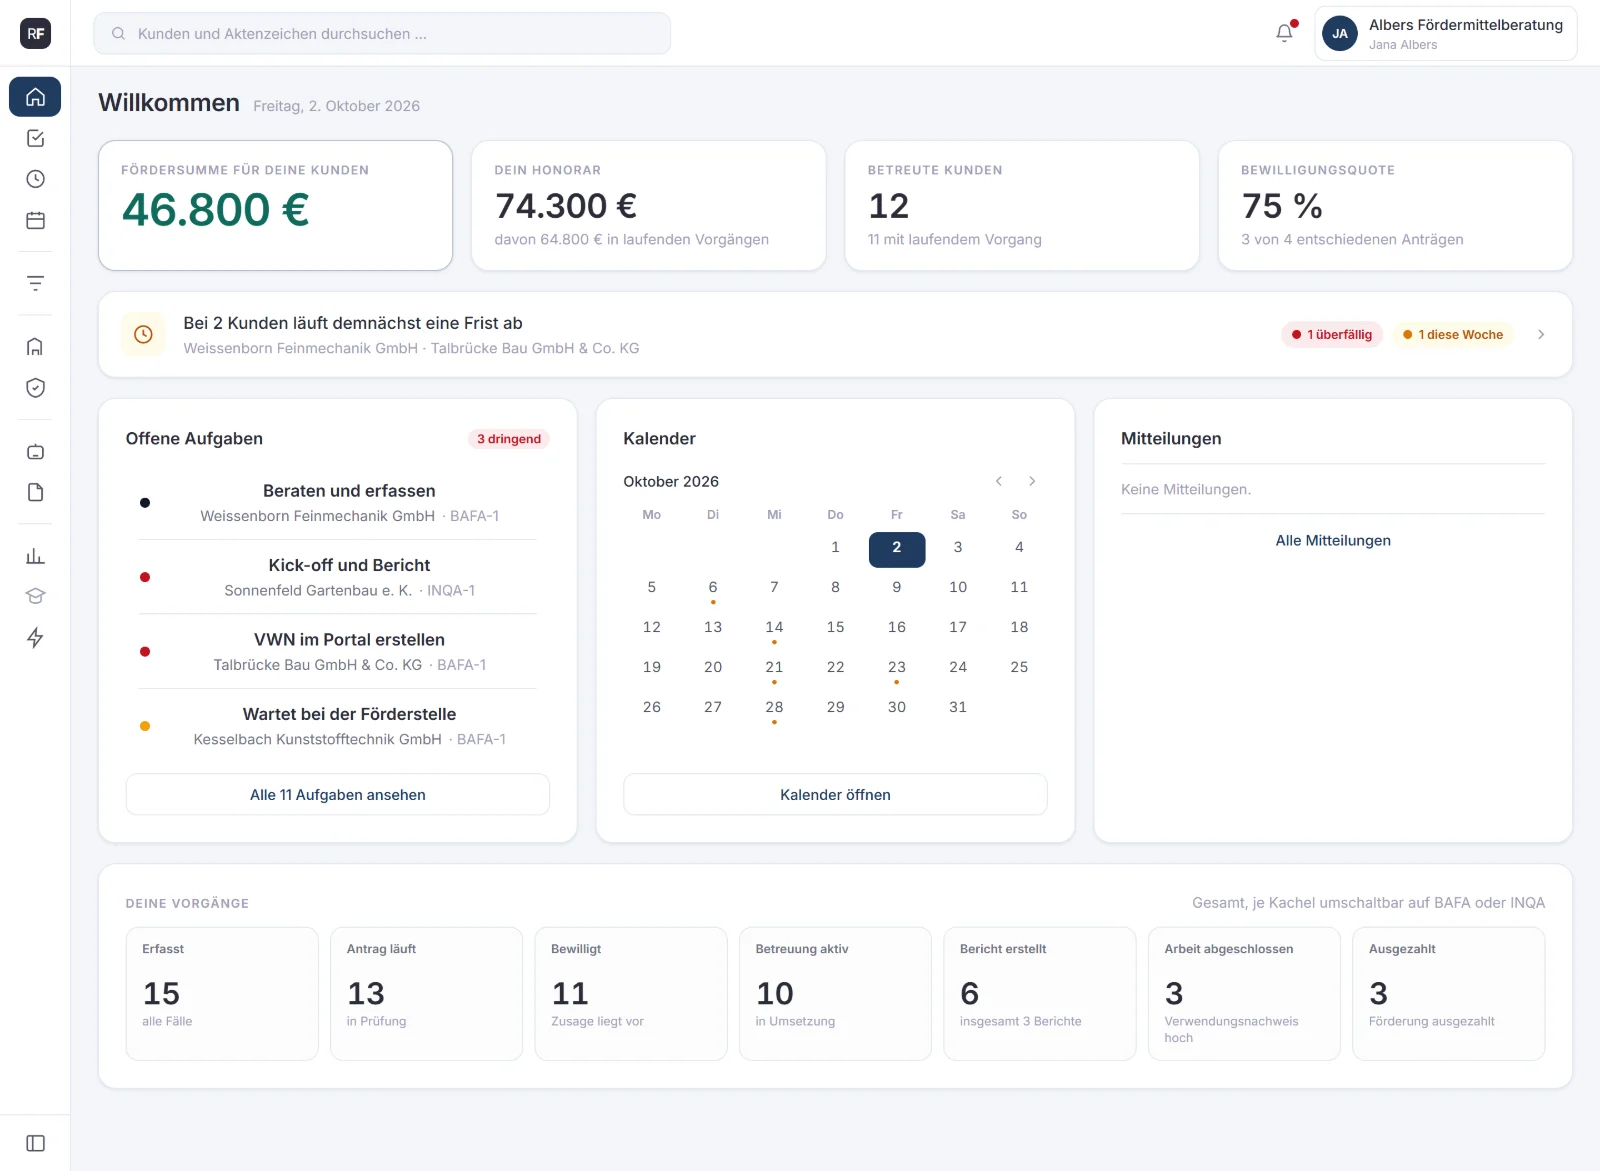Screen dimensions: 1600x1171
Task: Go to next month in calendar
Action: (x=1032, y=481)
